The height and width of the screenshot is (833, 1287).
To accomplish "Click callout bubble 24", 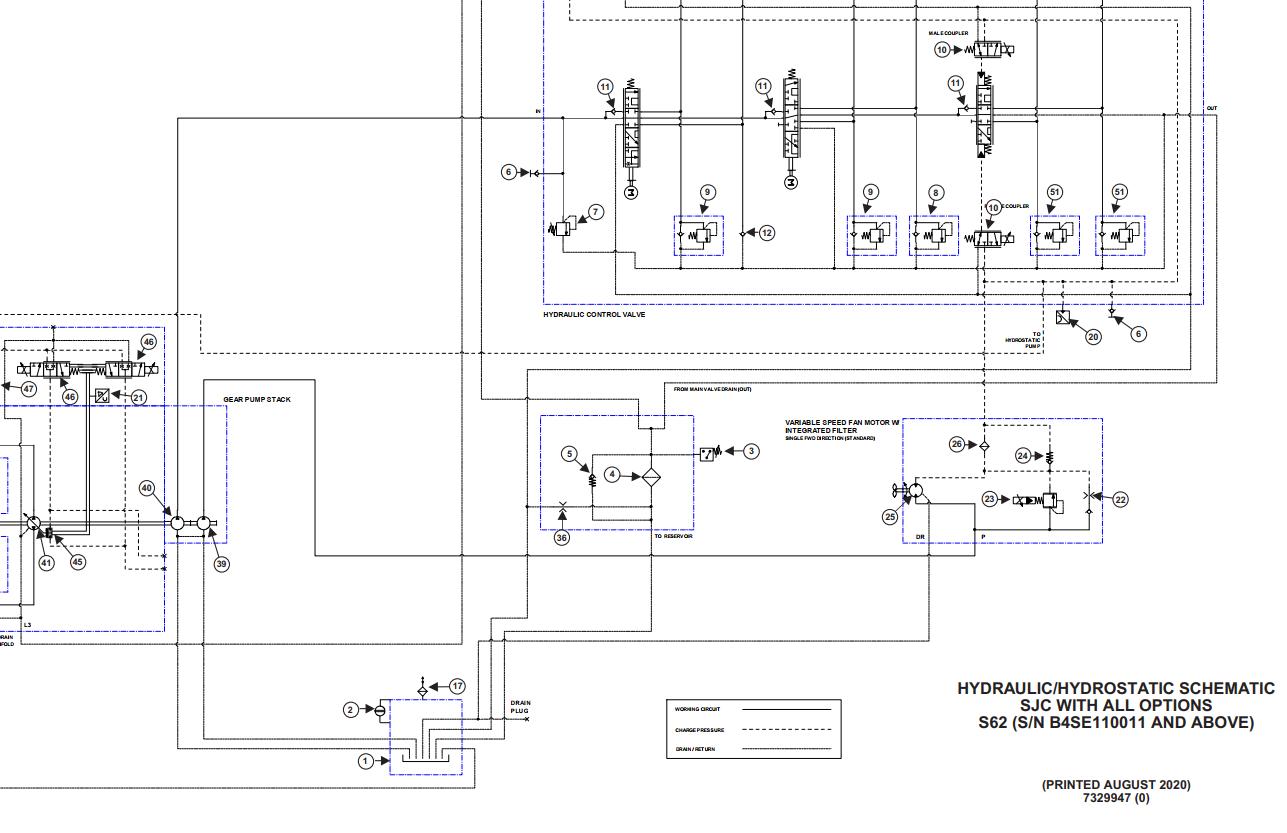I will (x=1023, y=456).
